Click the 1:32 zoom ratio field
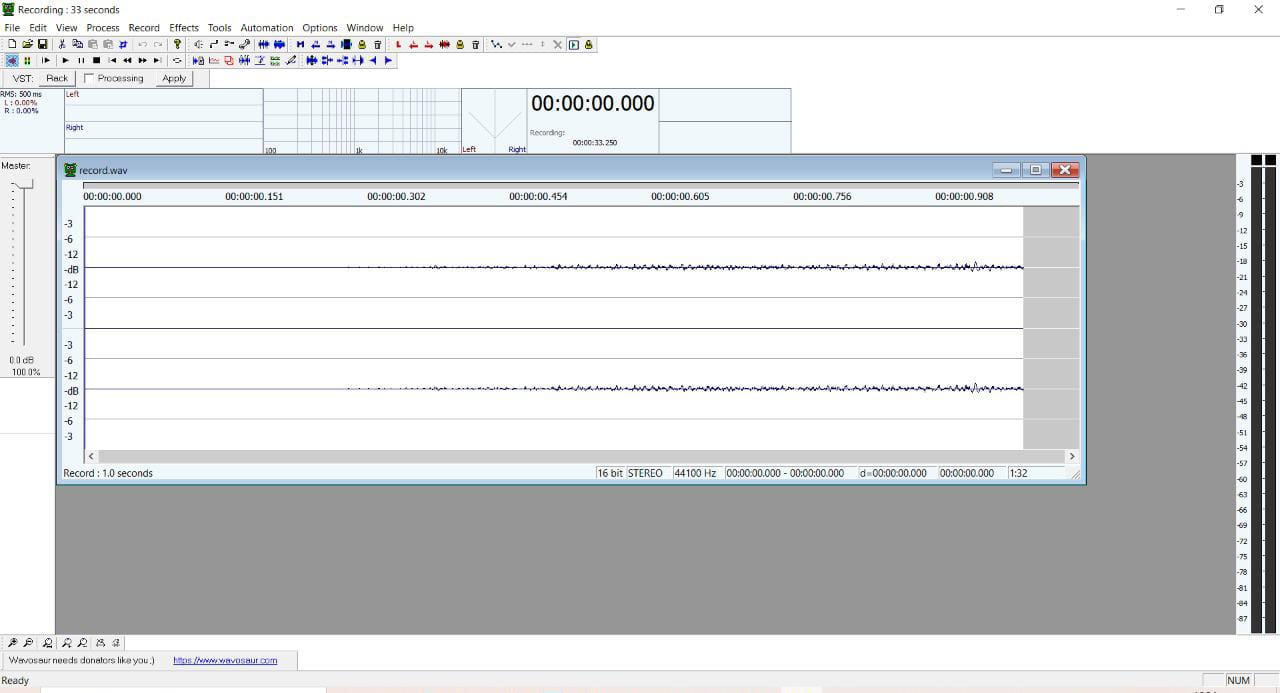Viewport: 1280px width, 693px height. [1020, 473]
